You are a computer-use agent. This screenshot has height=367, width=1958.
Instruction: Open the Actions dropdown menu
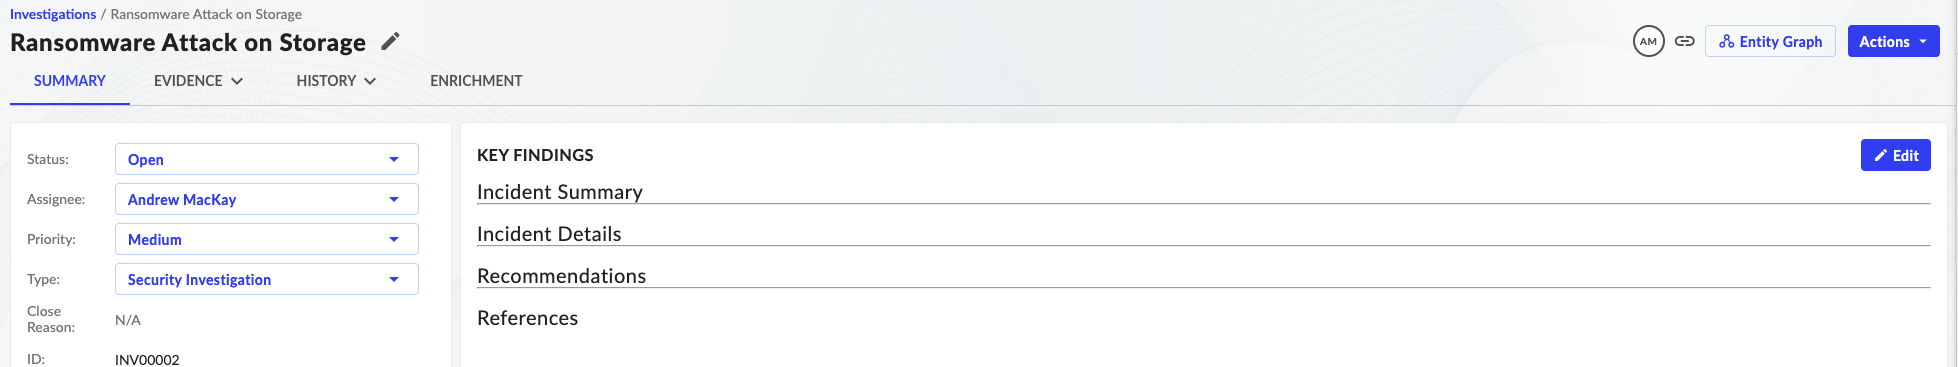coord(1893,42)
